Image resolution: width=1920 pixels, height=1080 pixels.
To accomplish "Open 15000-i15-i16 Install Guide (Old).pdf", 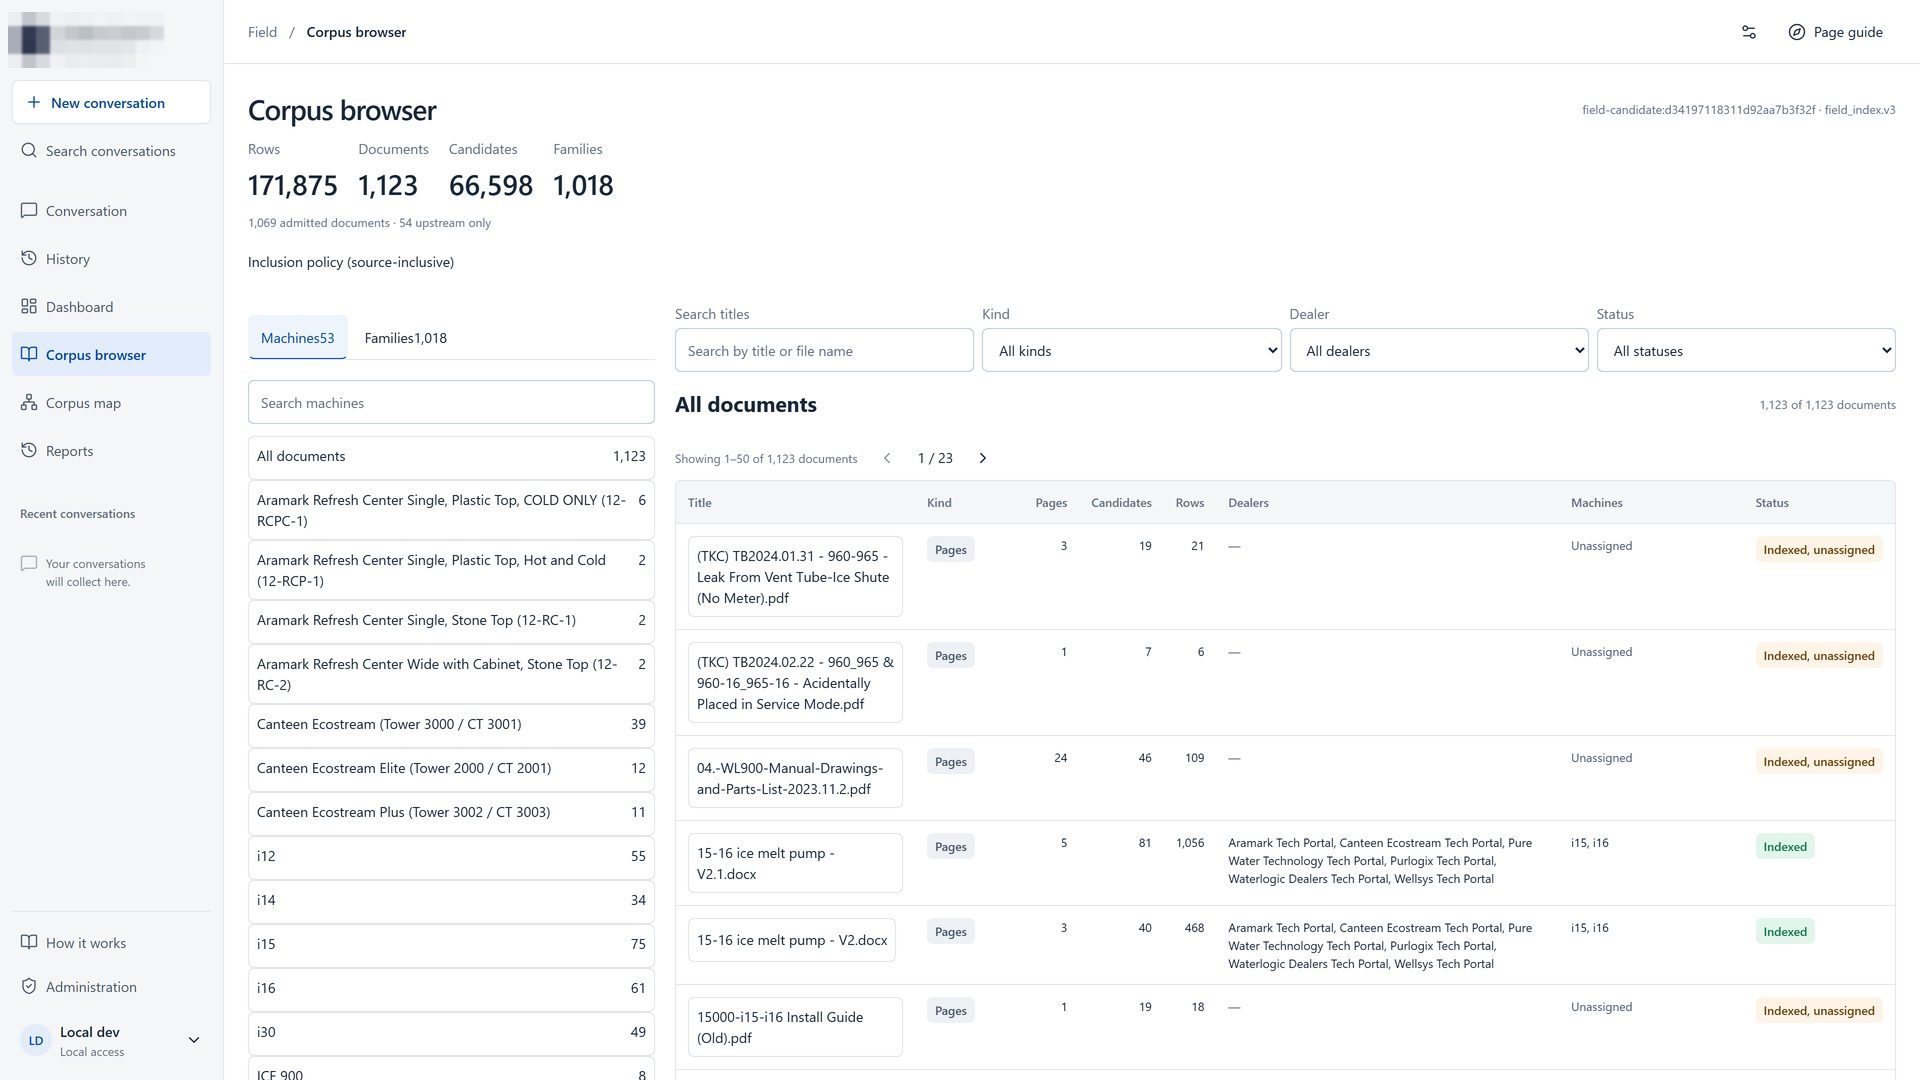I will pyautogui.click(x=795, y=1027).
